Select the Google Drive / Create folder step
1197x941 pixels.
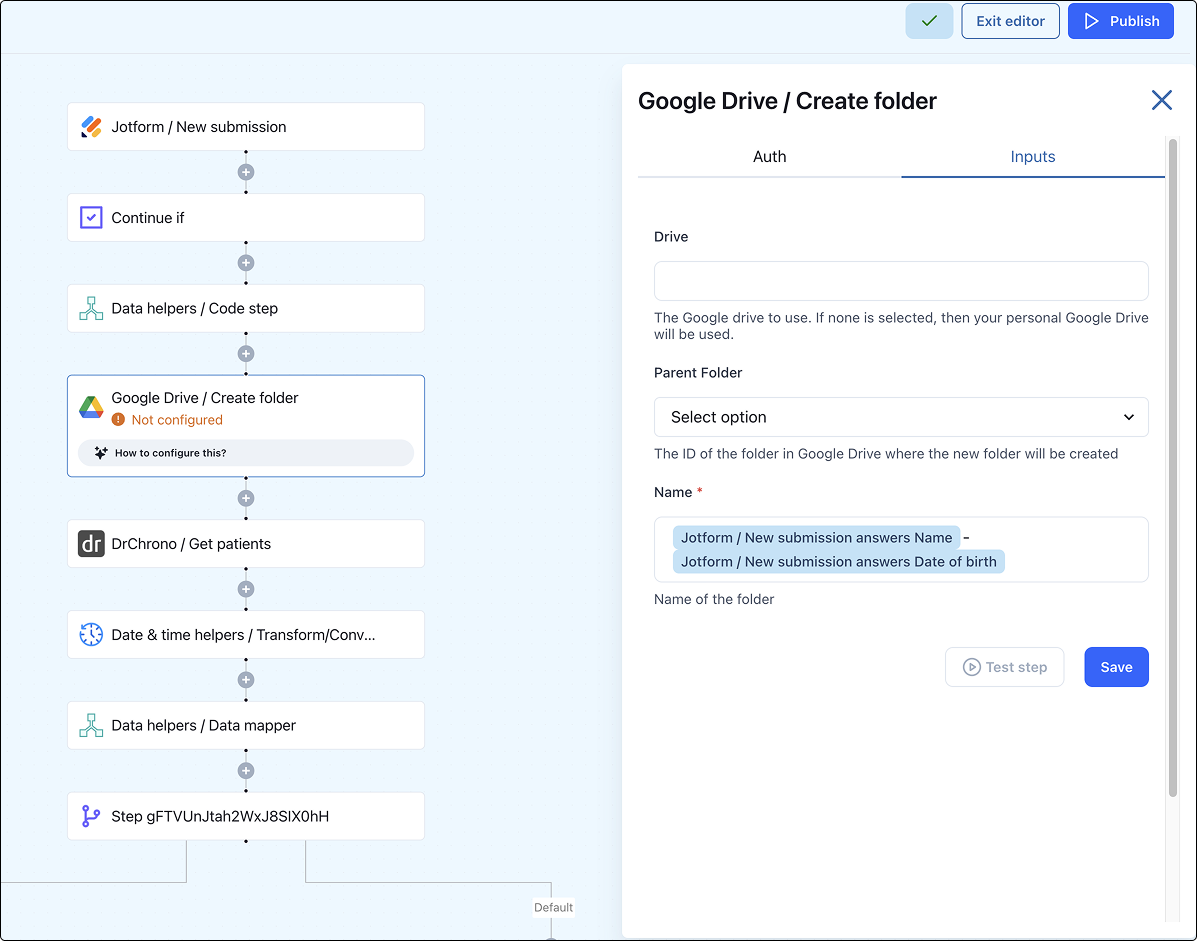click(246, 426)
